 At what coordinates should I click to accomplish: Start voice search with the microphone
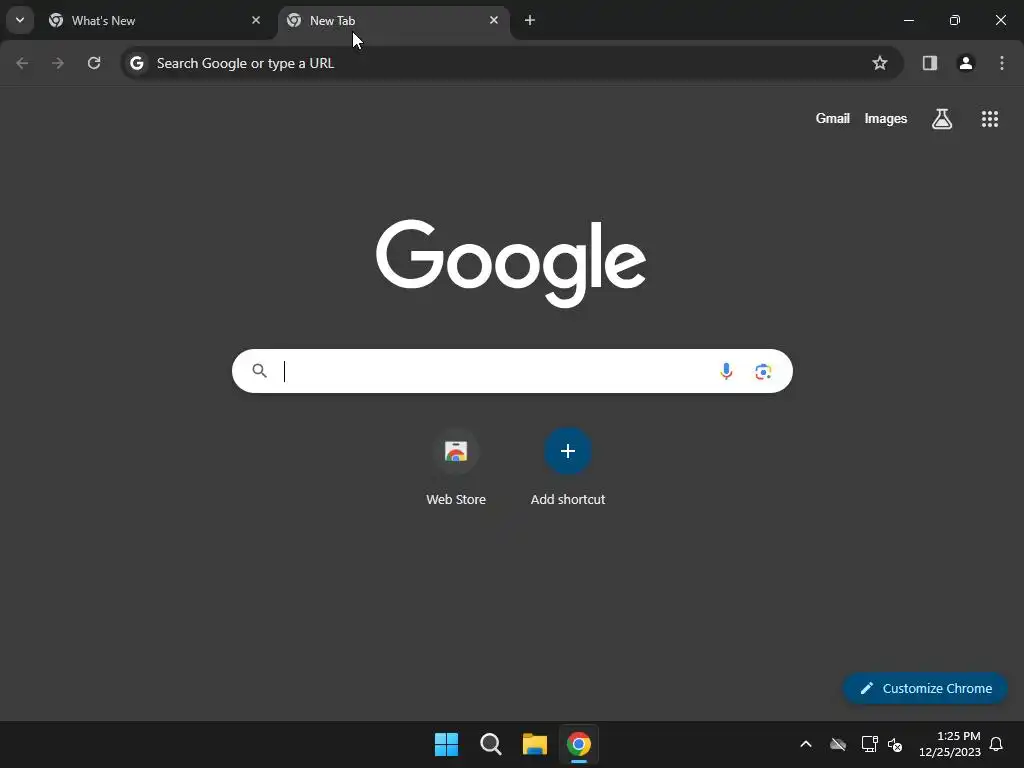726,371
